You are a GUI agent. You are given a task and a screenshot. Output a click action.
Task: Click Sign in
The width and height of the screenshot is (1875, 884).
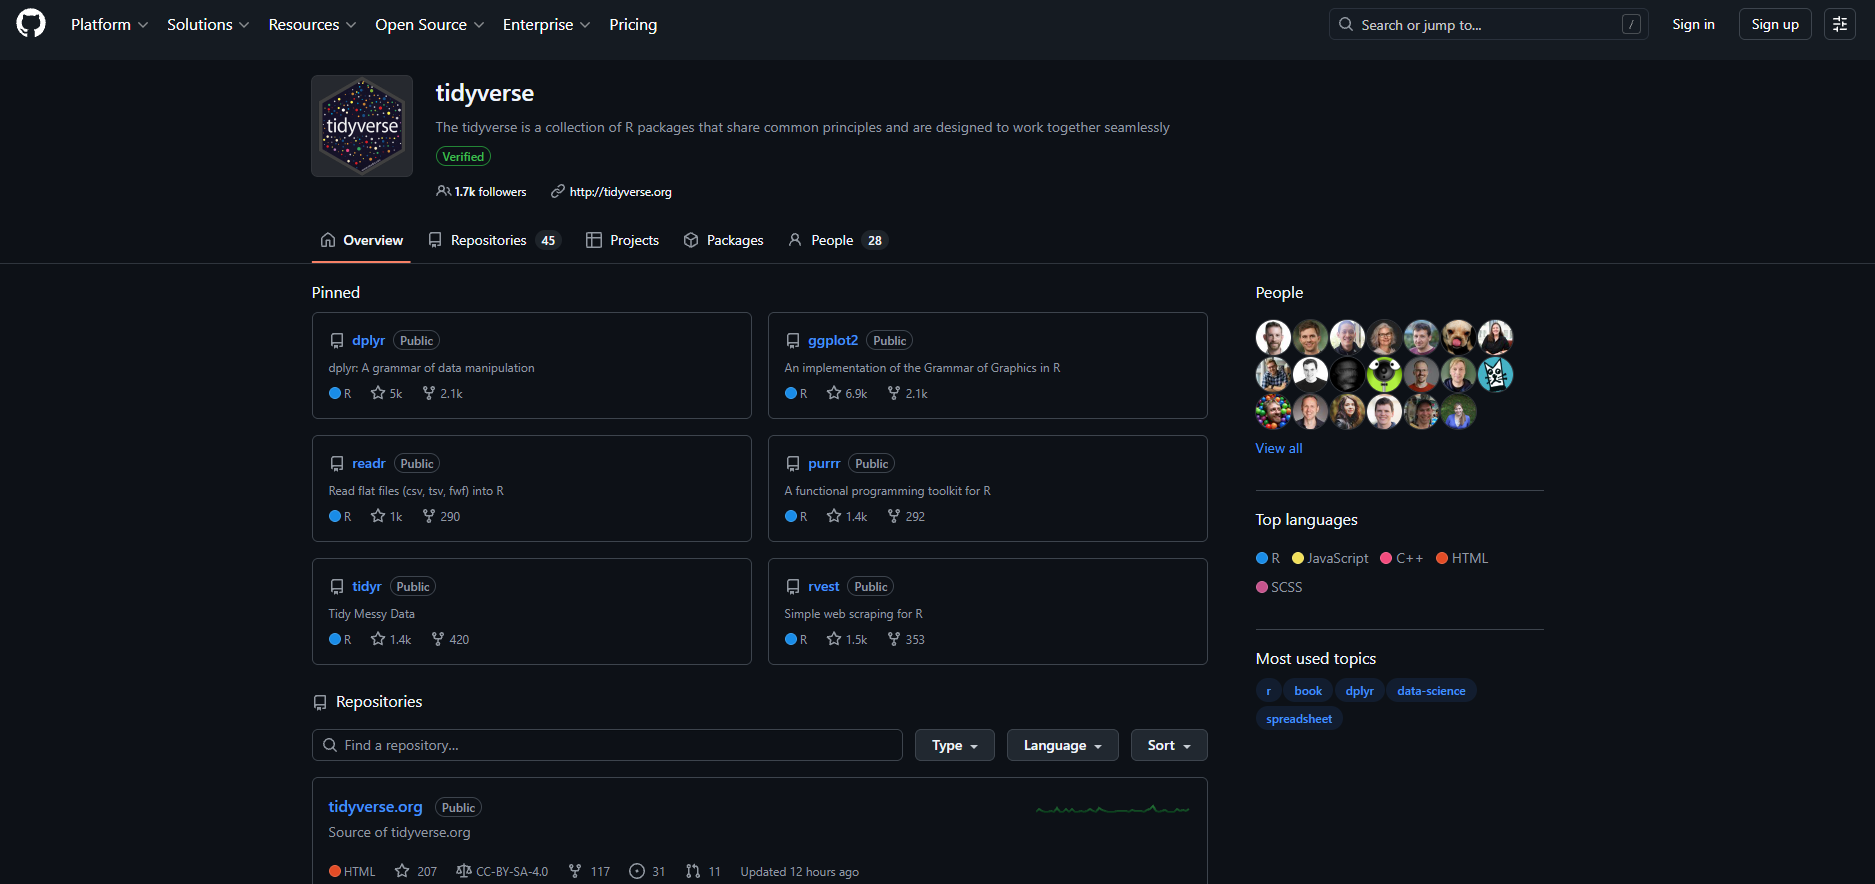coord(1693,24)
